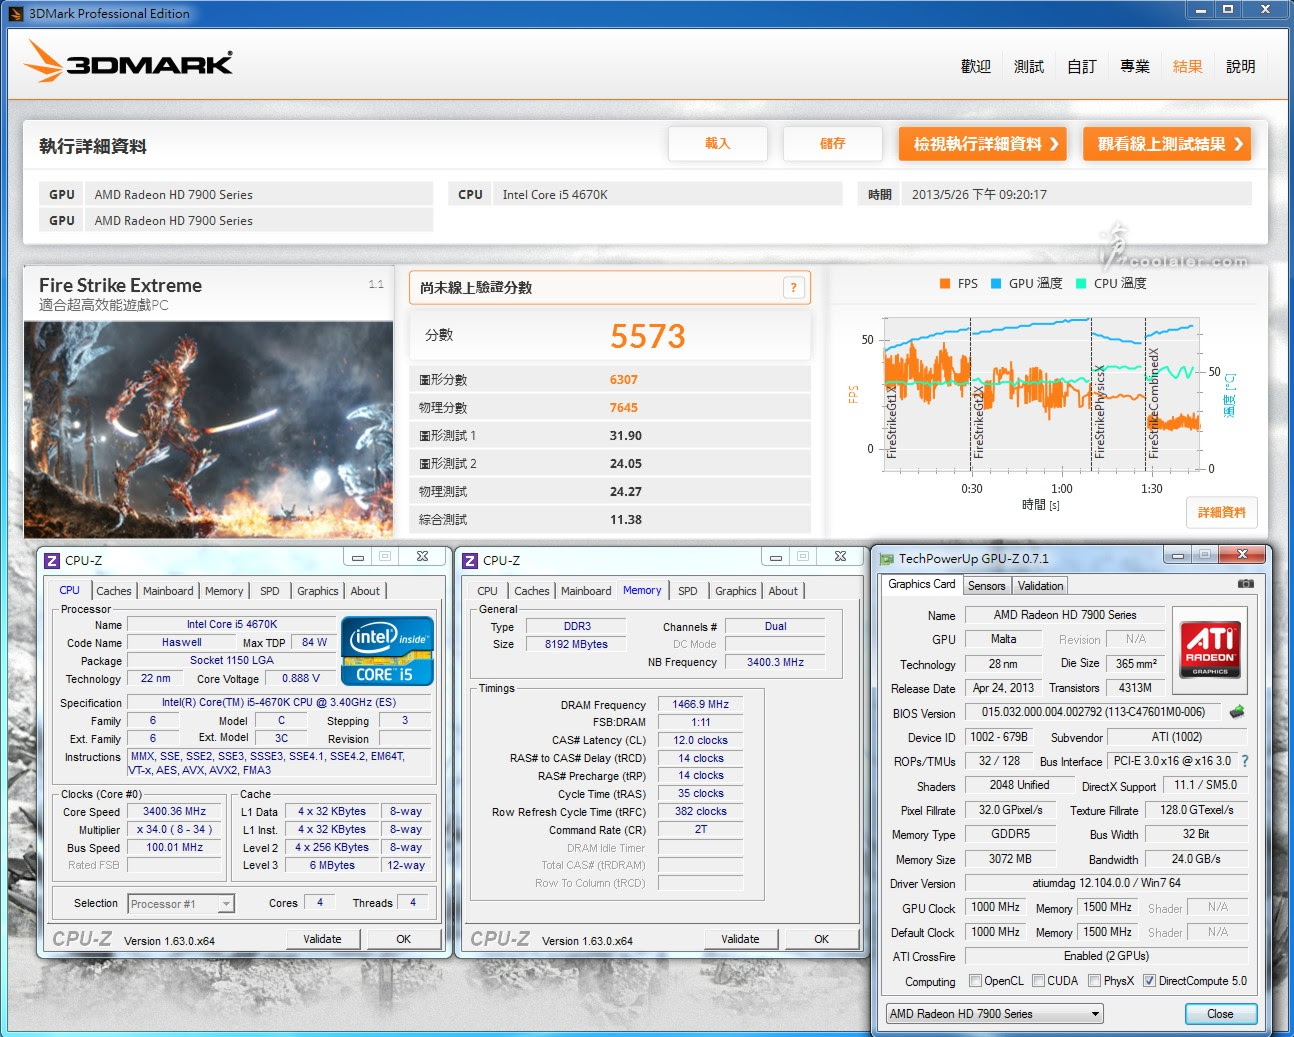Image resolution: width=1294 pixels, height=1037 pixels.
Task: Switch to Sensors tab in GPU-Z
Action: 986,586
